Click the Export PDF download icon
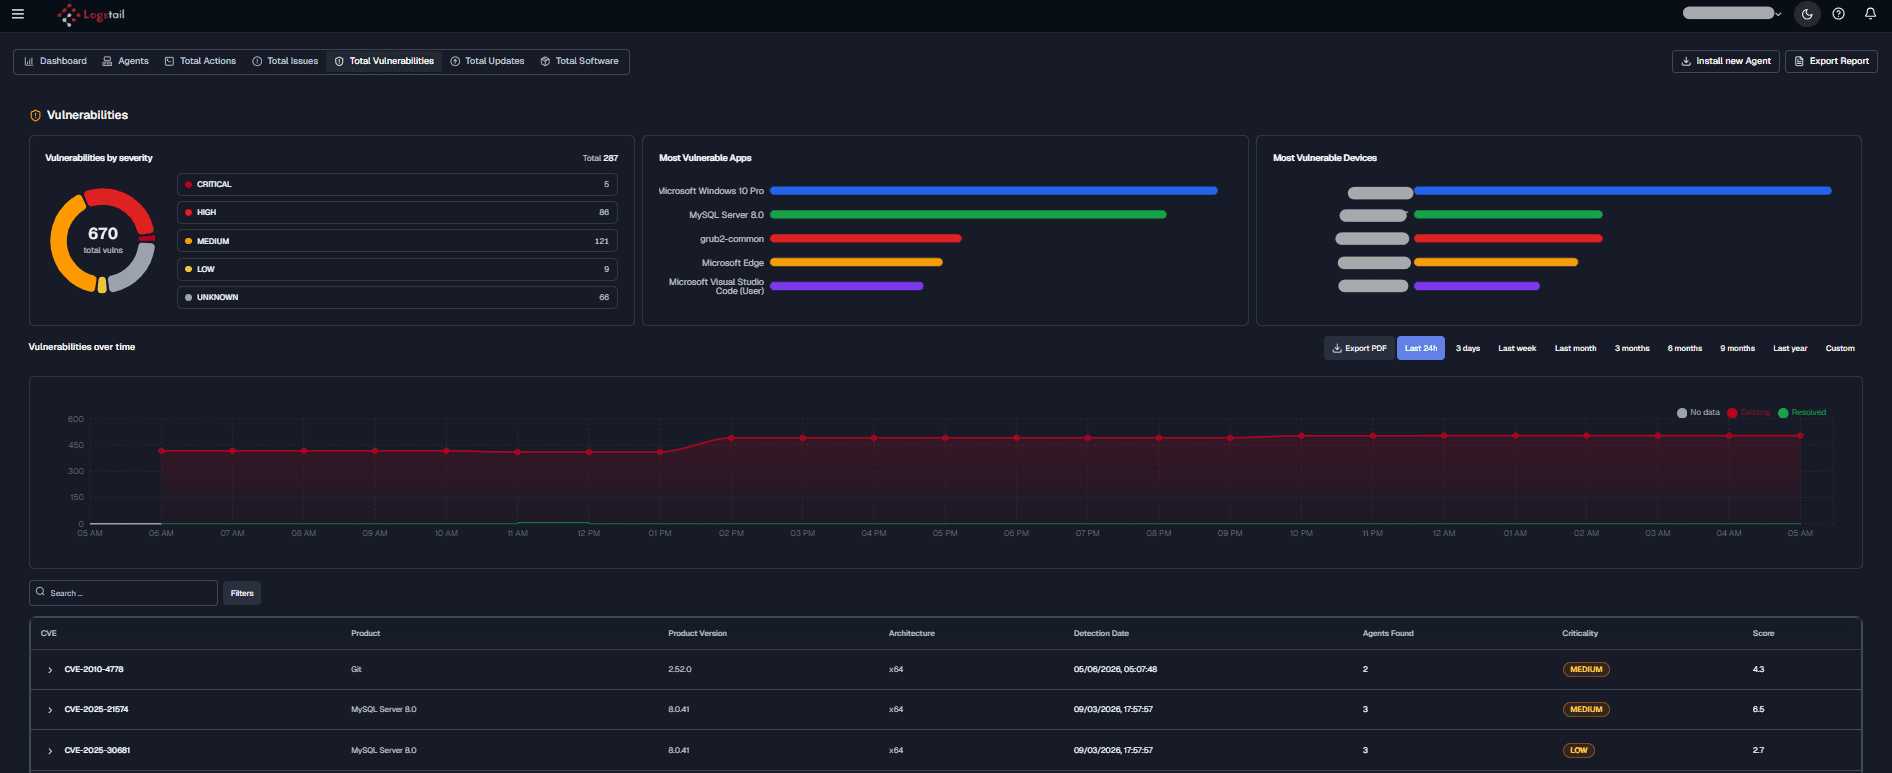Screen dimensions: 1892x773 point(1337,348)
